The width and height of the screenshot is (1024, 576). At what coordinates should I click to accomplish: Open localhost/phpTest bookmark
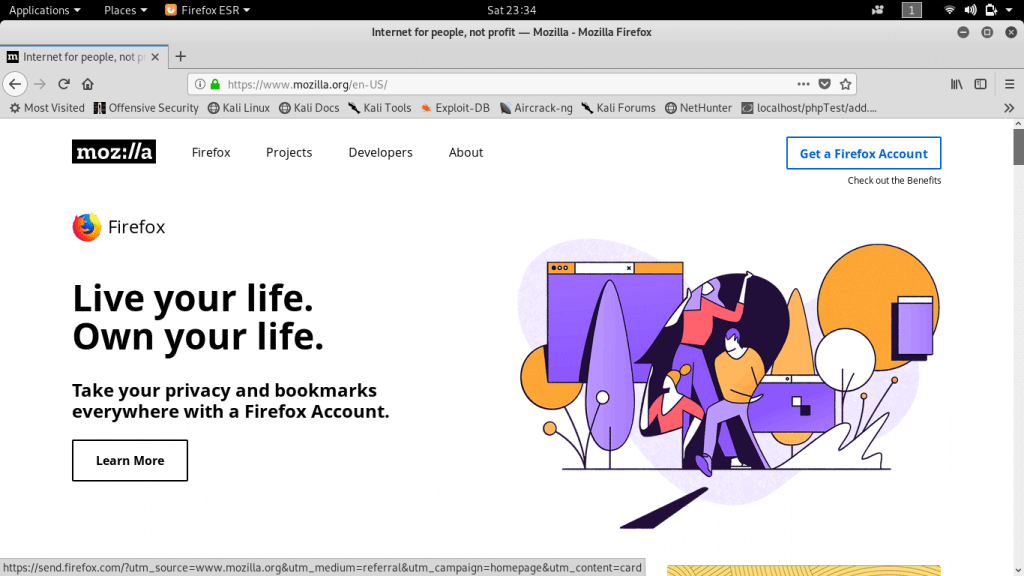point(809,108)
